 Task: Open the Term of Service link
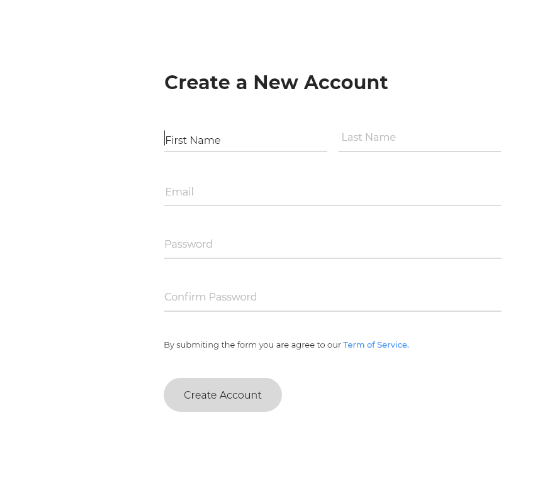point(376,345)
